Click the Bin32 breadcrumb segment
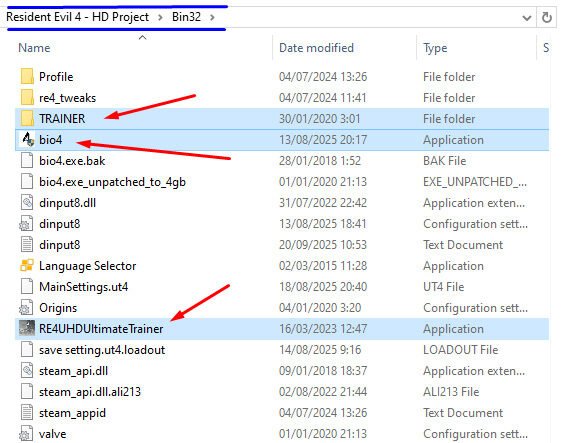The image size is (565, 443). (x=186, y=17)
